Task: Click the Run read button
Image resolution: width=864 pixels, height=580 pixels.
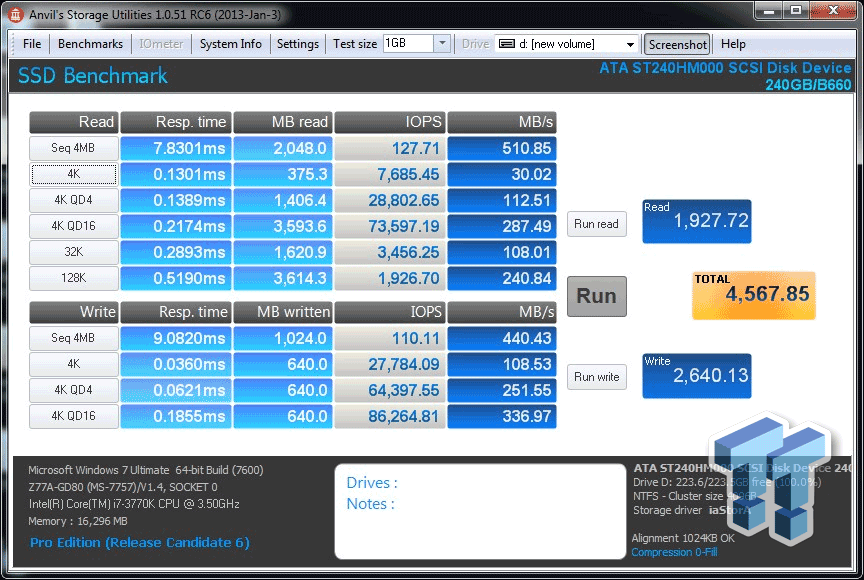Action: click(596, 224)
